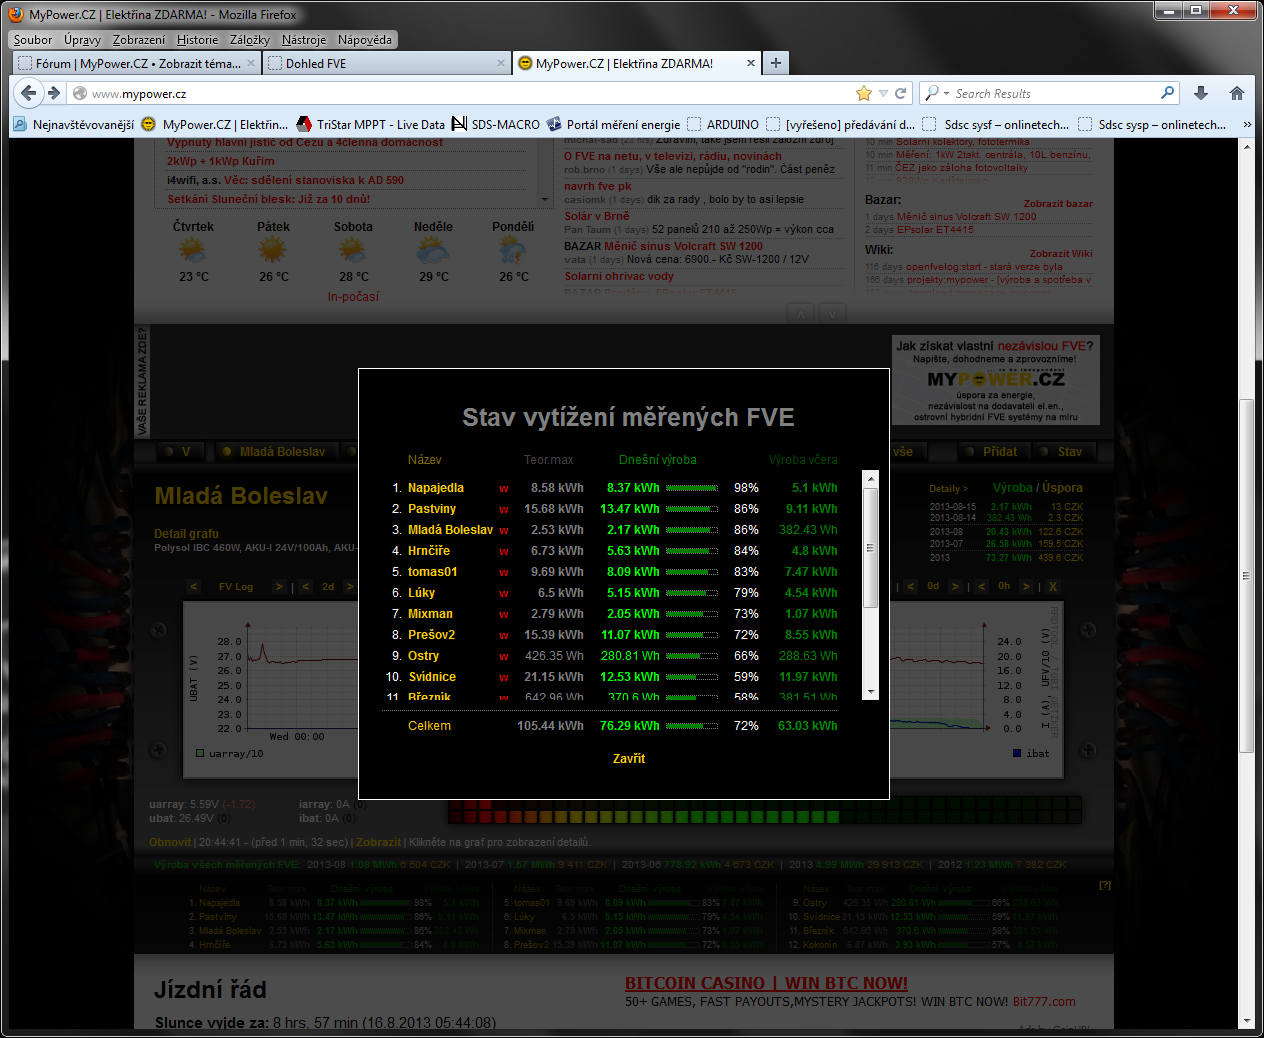This screenshot has width=1264, height=1038.
Task: Close the Dohled FVE tab
Action: (501, 63)
